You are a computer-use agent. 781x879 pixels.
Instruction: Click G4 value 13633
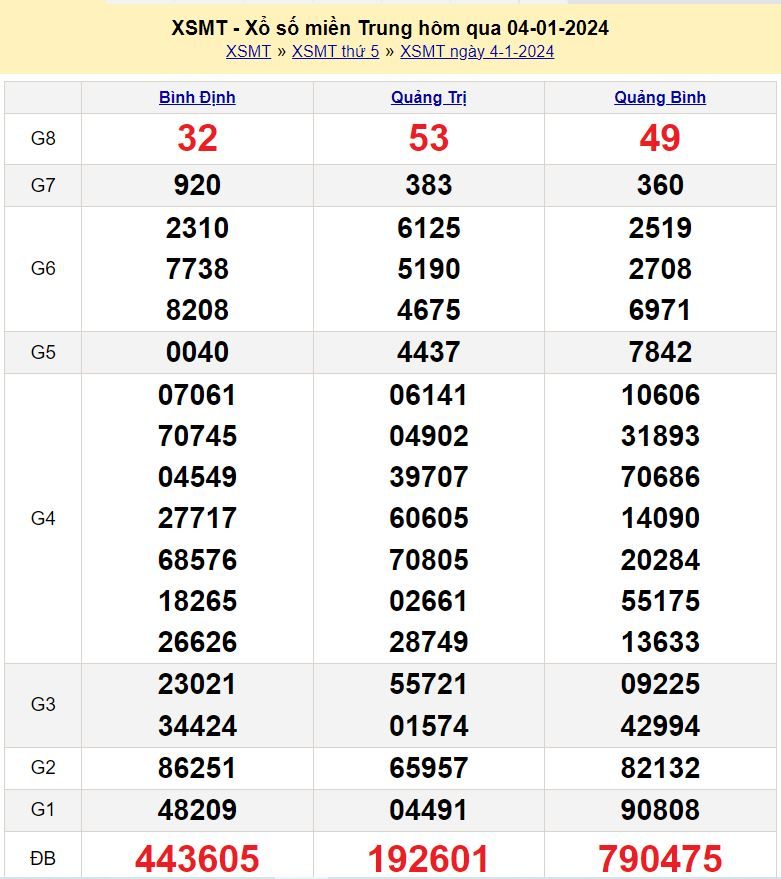pyautogui.click(x=660, y=642)
